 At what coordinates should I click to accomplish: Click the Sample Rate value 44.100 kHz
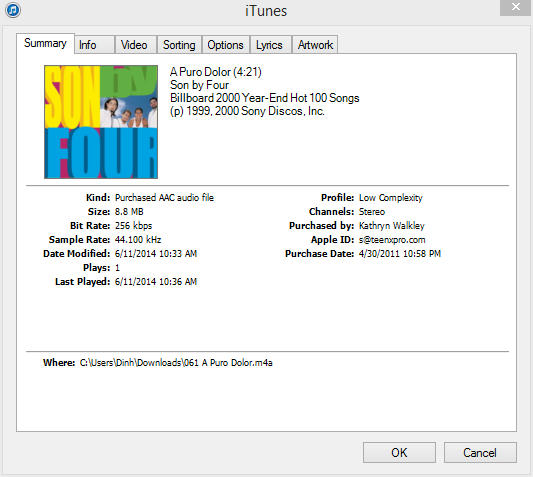pyautogui.click(x=138, y=239)
